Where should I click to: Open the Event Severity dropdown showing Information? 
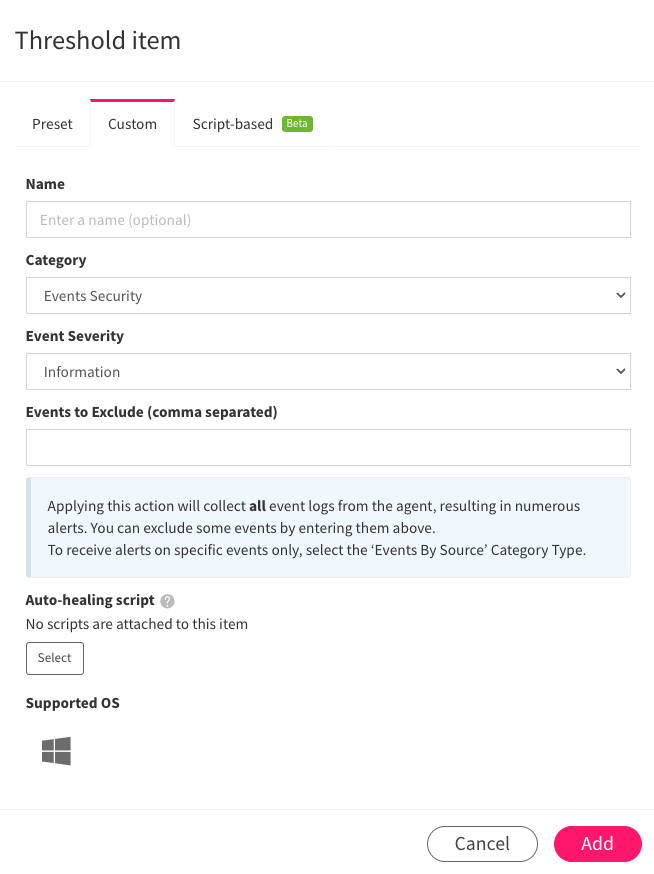click(x=328, y=371)
